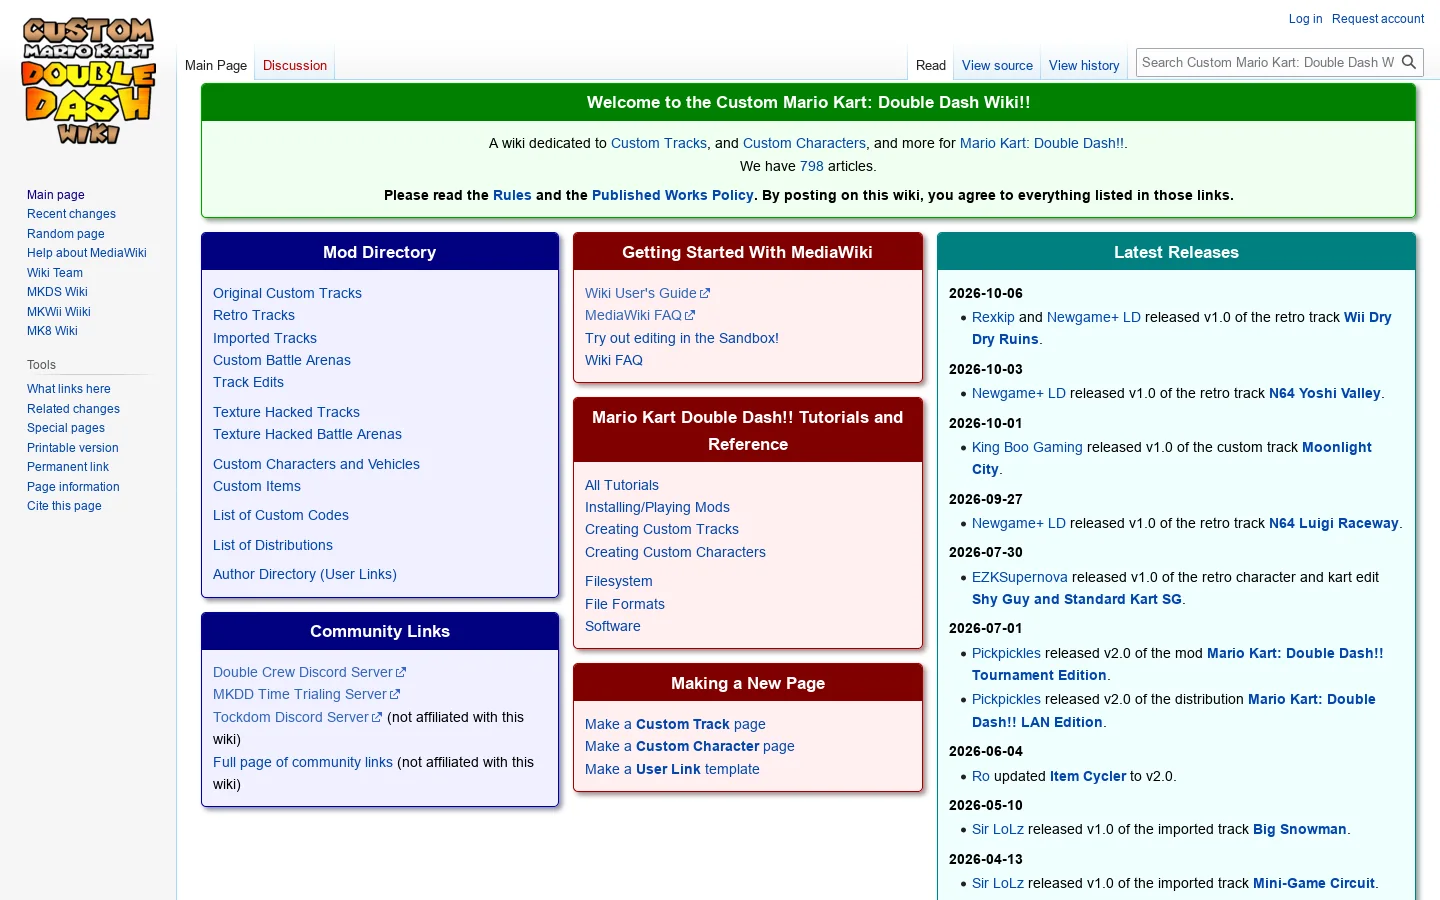
Task: Click the 798 articles count link
Action: coord(812,166)
